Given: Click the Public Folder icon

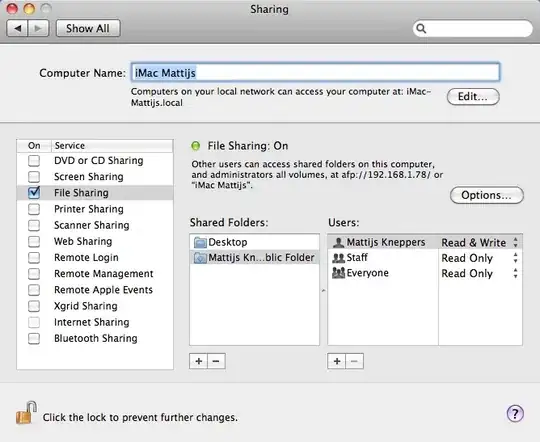Looking at the screenshot, I should (x=200, y=258).
